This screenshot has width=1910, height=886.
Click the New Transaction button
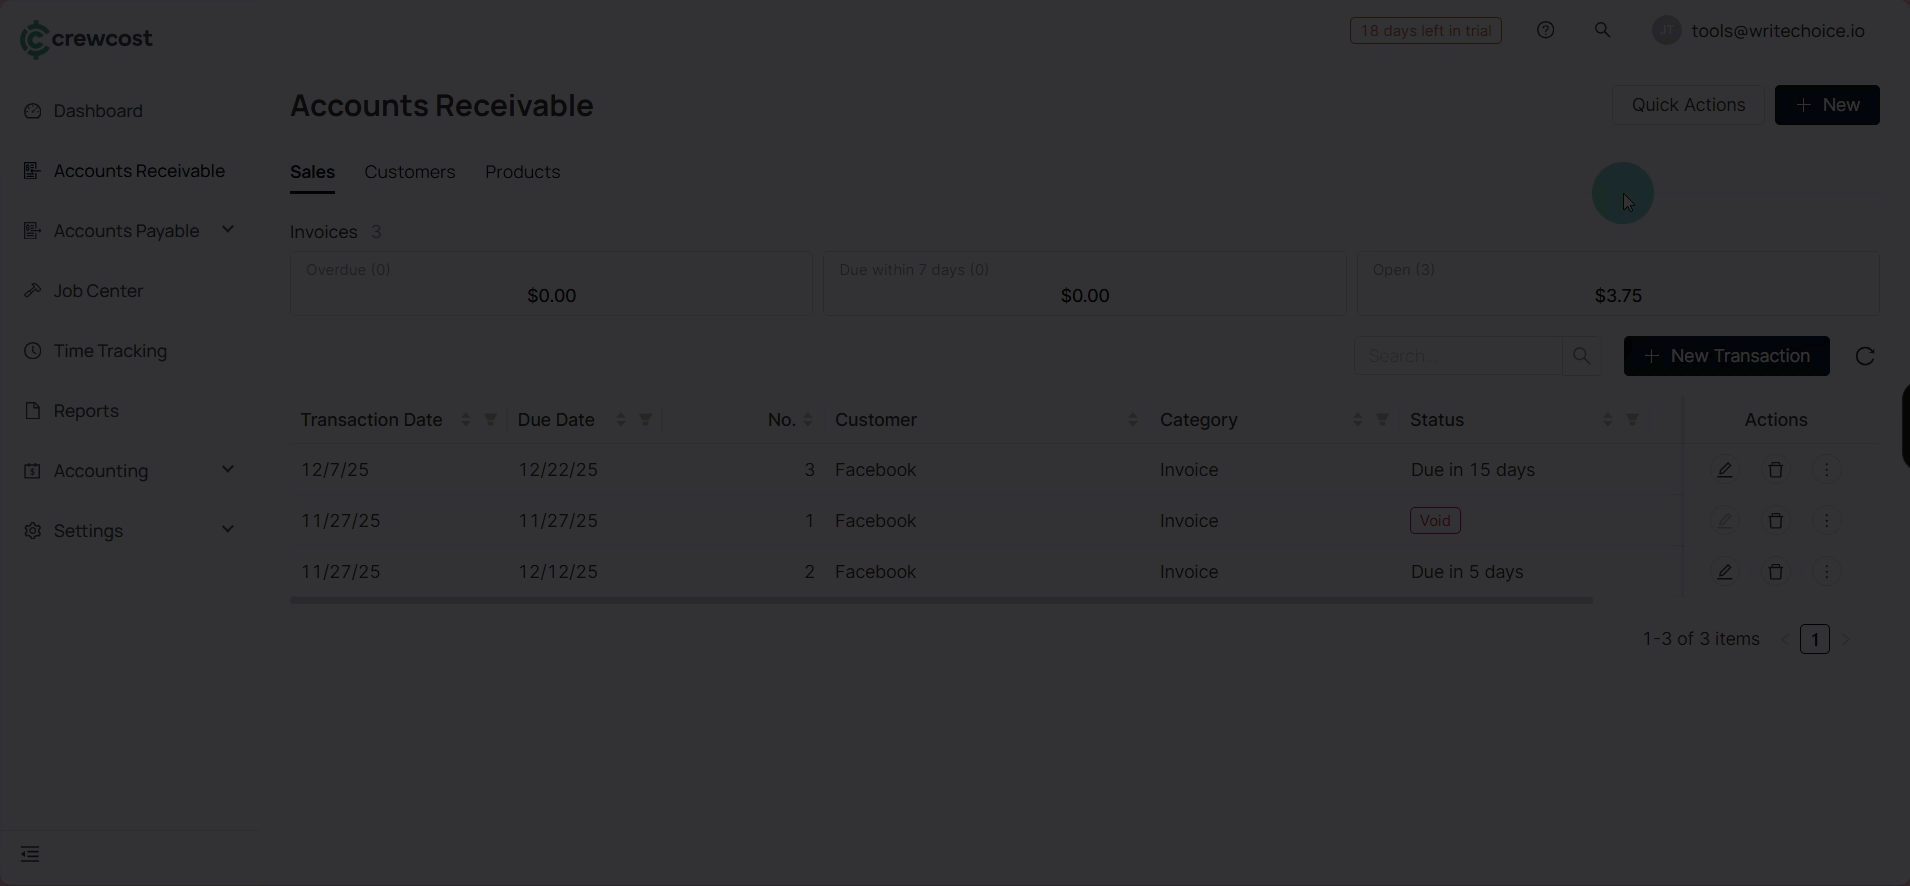1726,356
